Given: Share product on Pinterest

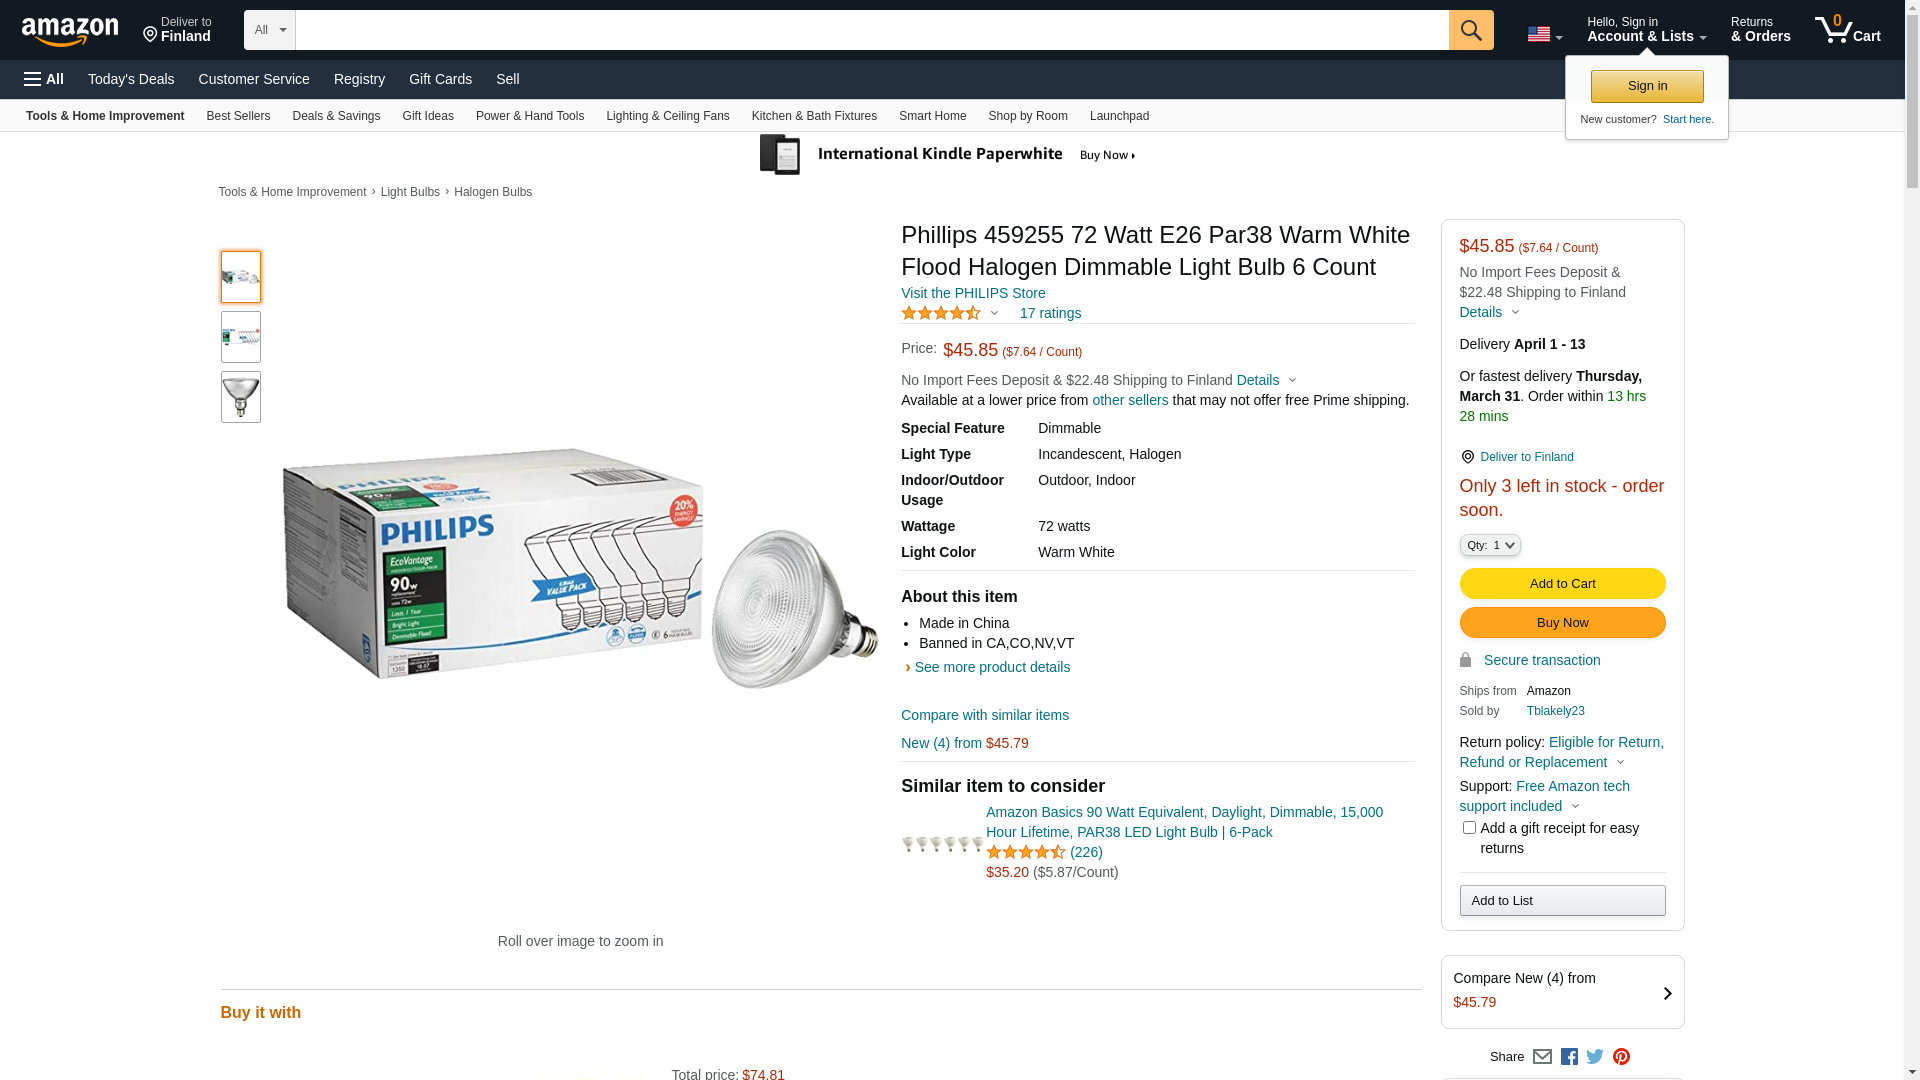Looking at the screenshot, I should click(x=1621, y=1057).
